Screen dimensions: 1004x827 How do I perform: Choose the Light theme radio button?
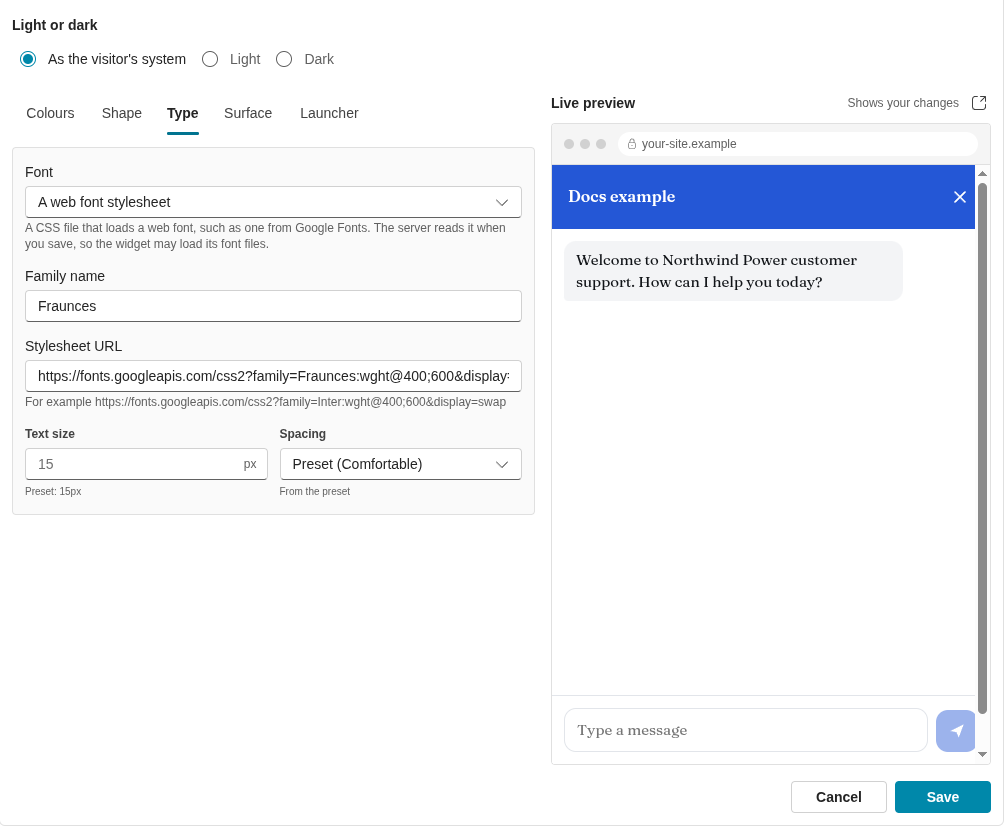pos(210,60)
